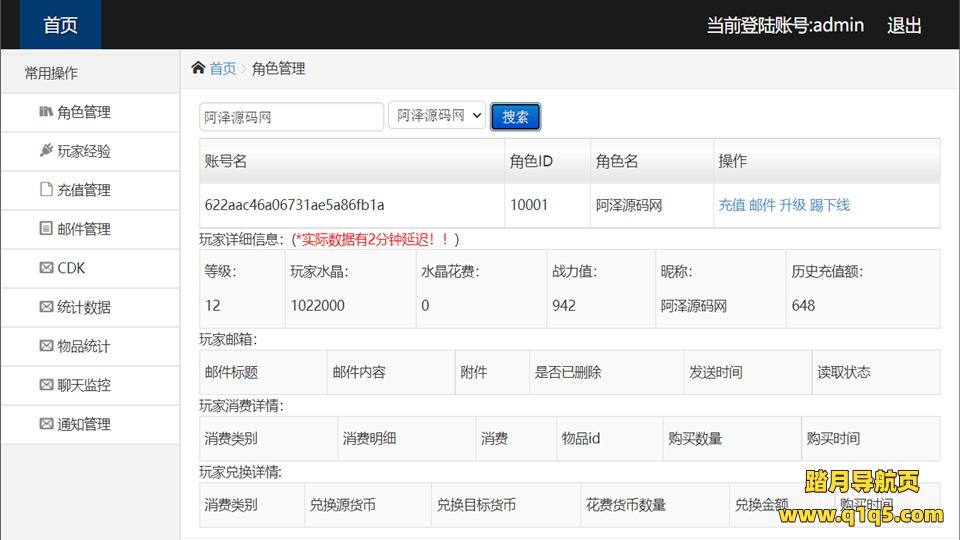960x540 pixels.
Task: Click the 退出 logout link
Action: [x=904, y=25]
